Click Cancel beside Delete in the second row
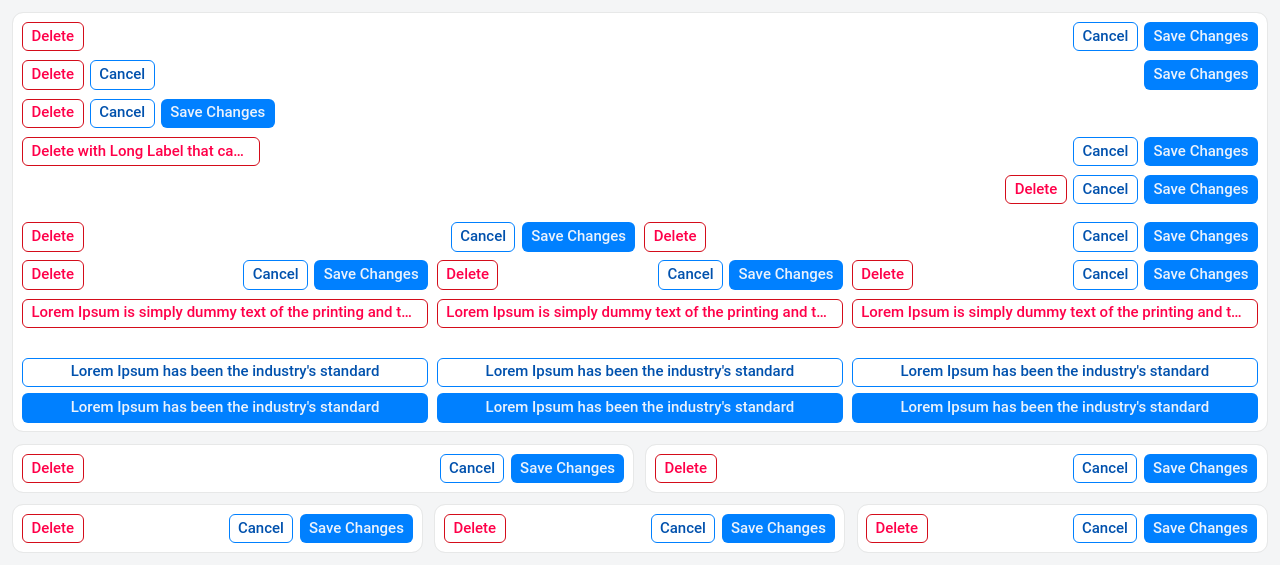This screenshot has height=565, width=1280. pyautogui.click(x=122, y=75)
